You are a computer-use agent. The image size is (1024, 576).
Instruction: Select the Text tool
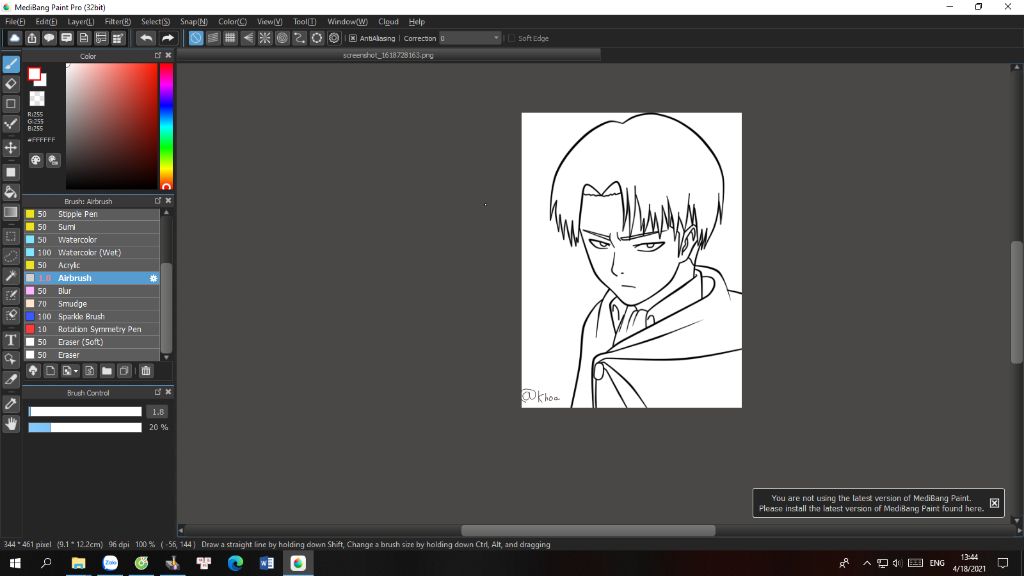pyautogui.click(x=11, y=340)
